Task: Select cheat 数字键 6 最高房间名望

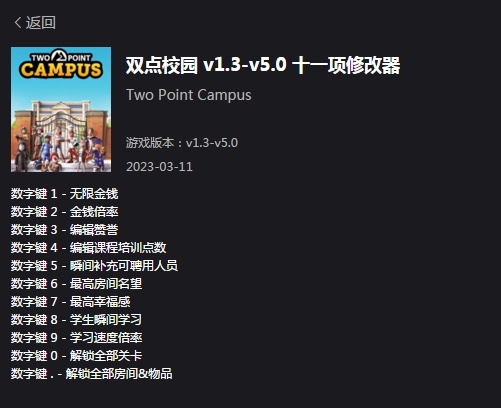Action: [x=76, y=284]
